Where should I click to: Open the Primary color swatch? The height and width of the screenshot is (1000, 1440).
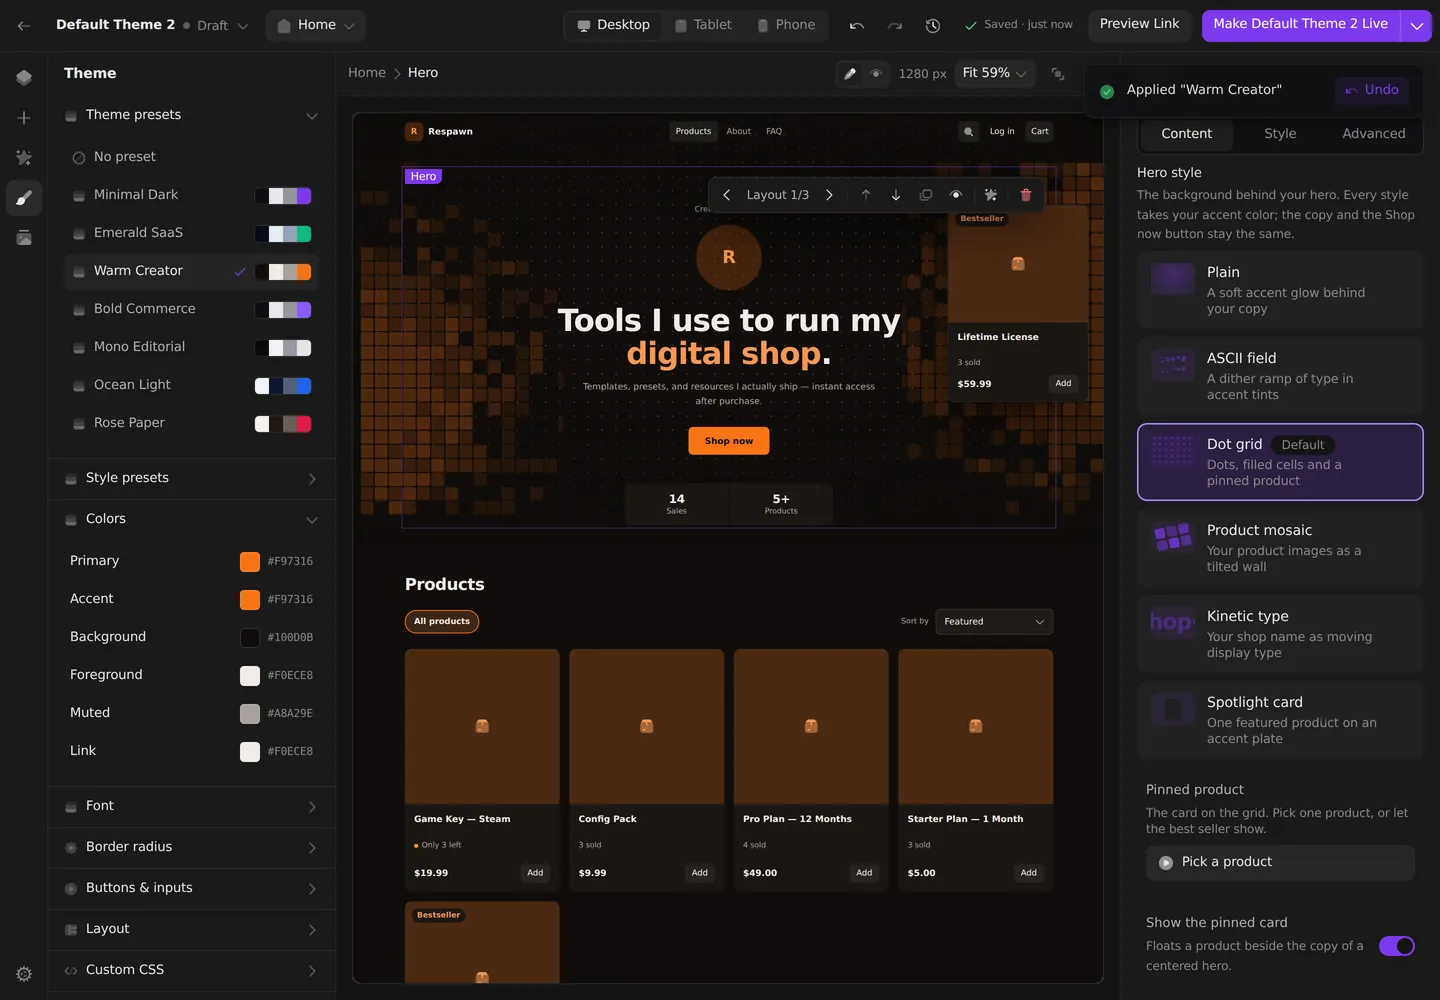coord(250,562)
